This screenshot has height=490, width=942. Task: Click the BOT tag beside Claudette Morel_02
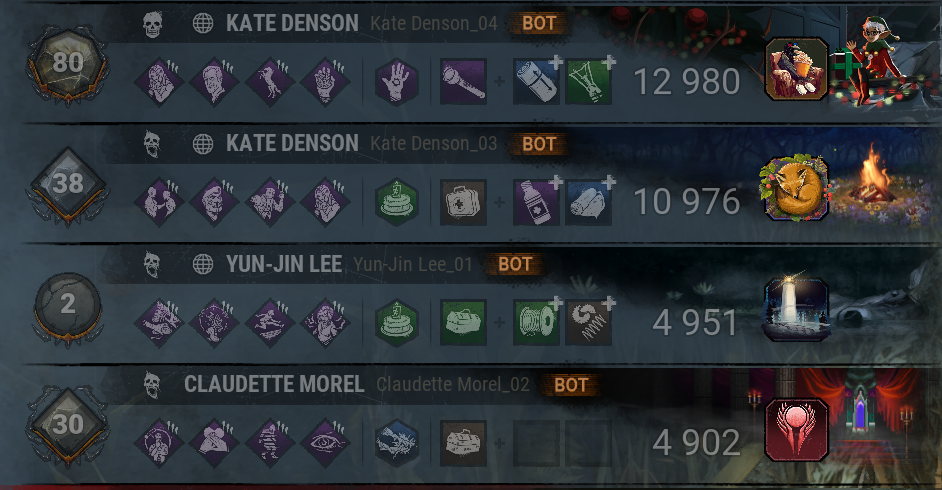click(571, 385)
